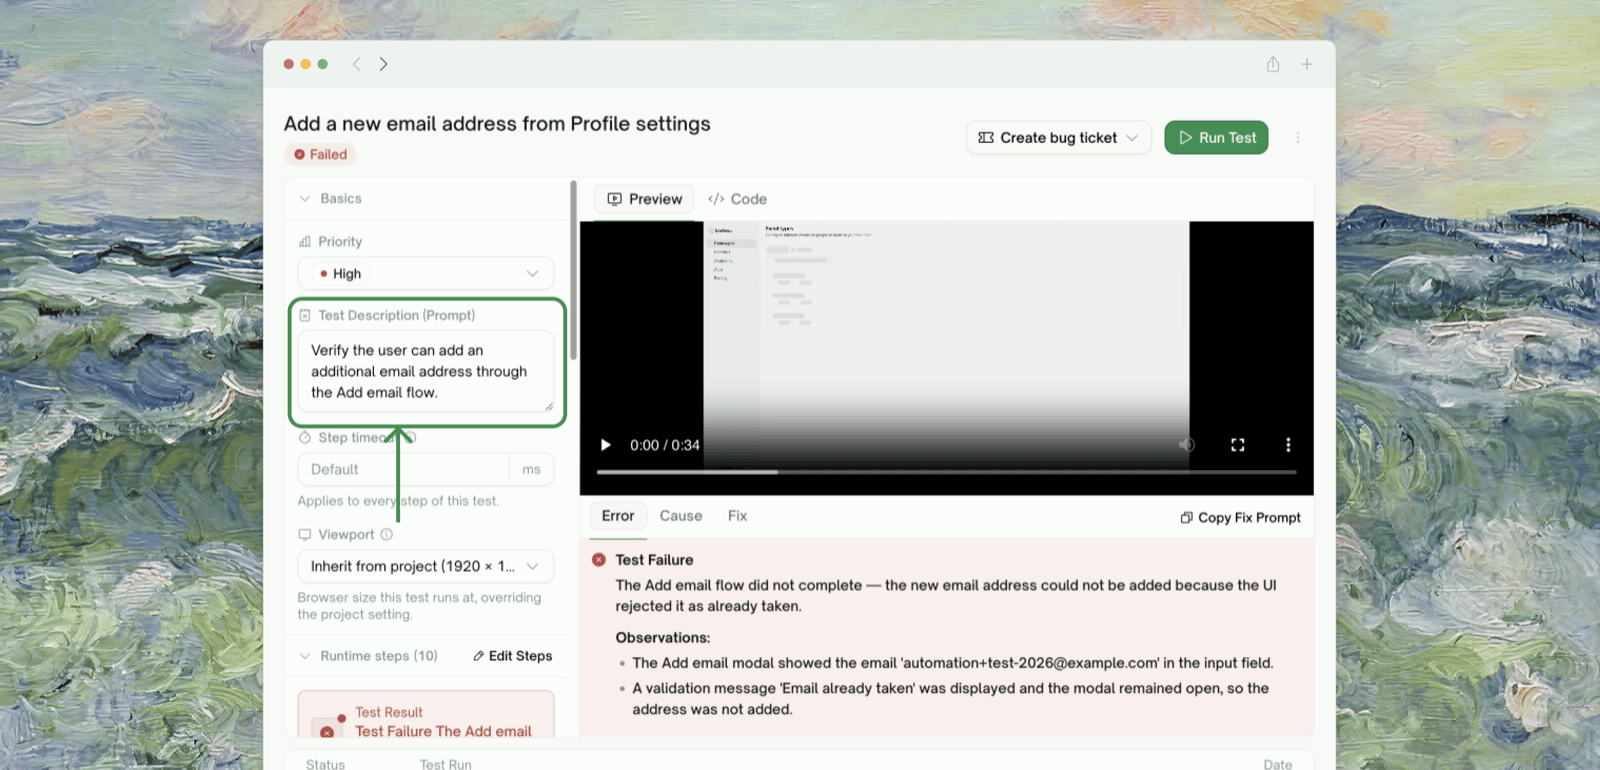Open the three-dot menu beside Run Test
The width and height of the screenshot is (1600, 770).
tap(1298, 138)
